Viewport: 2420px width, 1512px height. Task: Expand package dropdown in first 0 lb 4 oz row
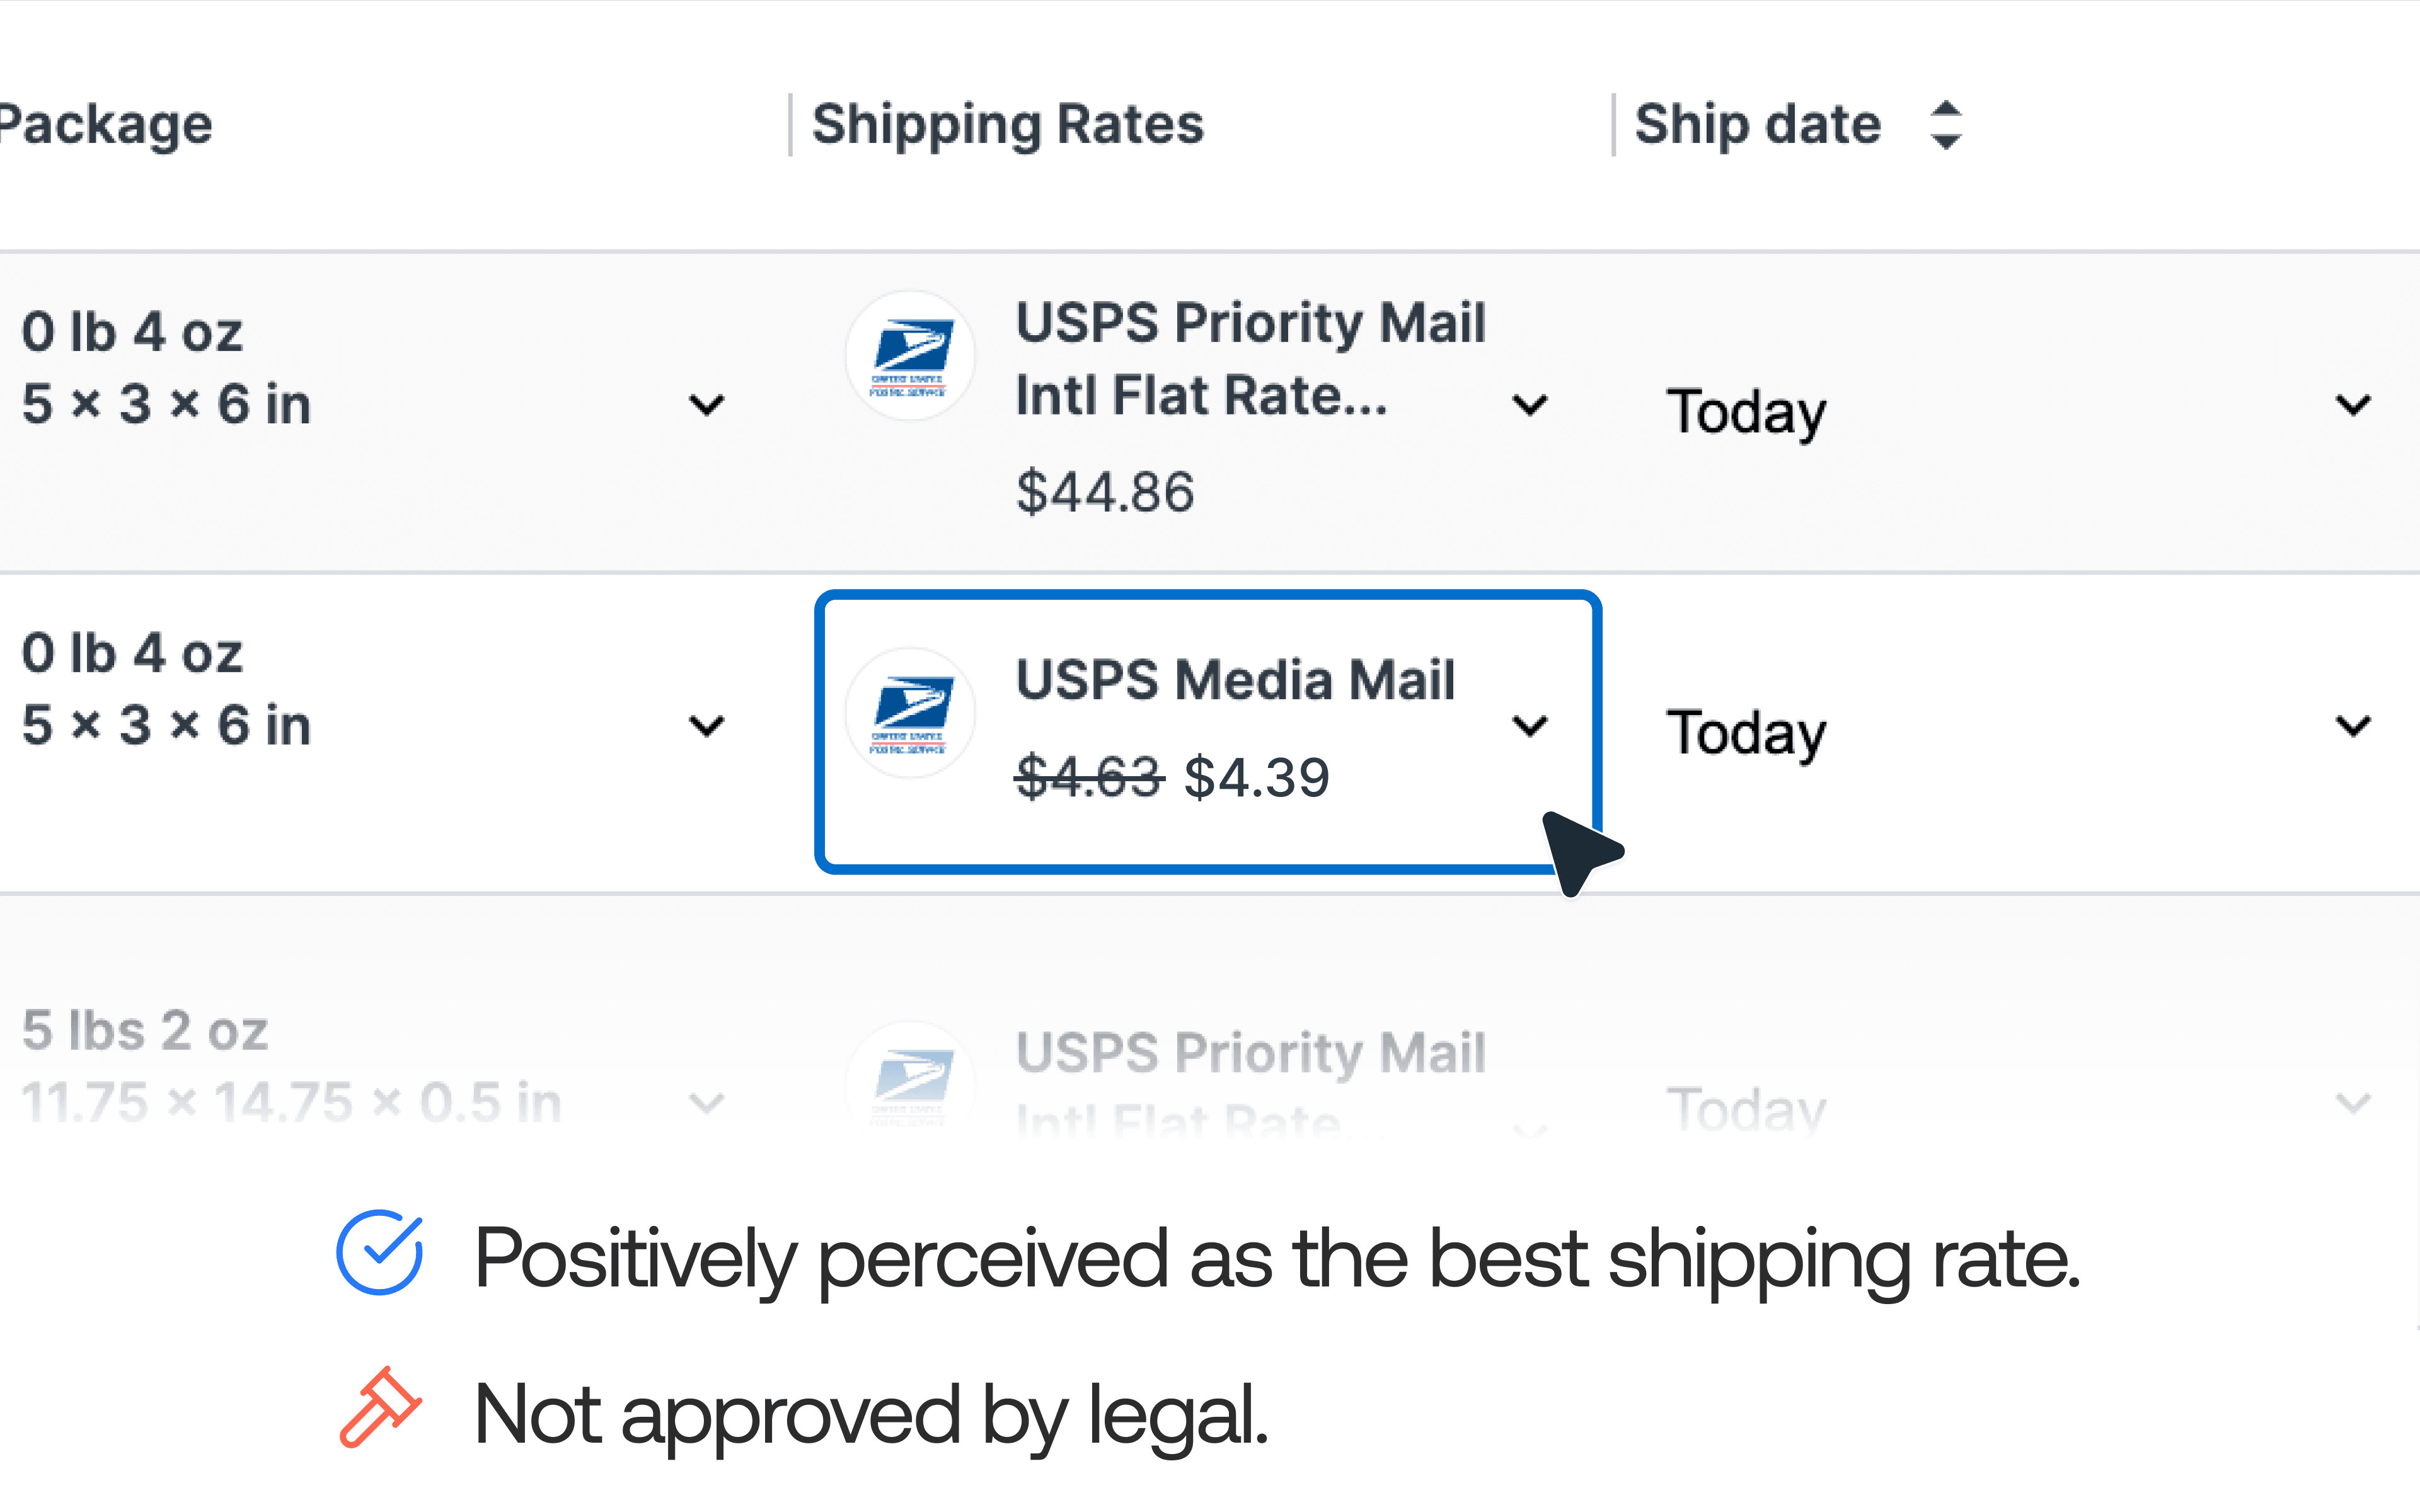[707, 405]
